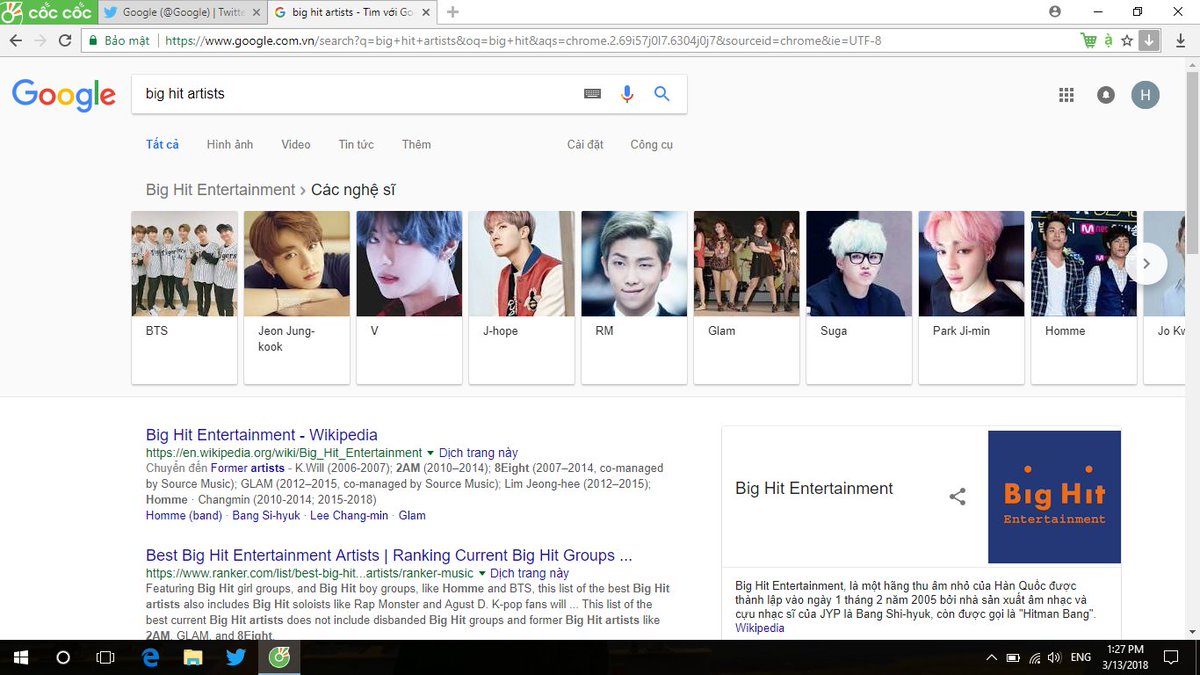Click the Former artists jump link
Screen dimensions: 1200x675
point(248,468)
